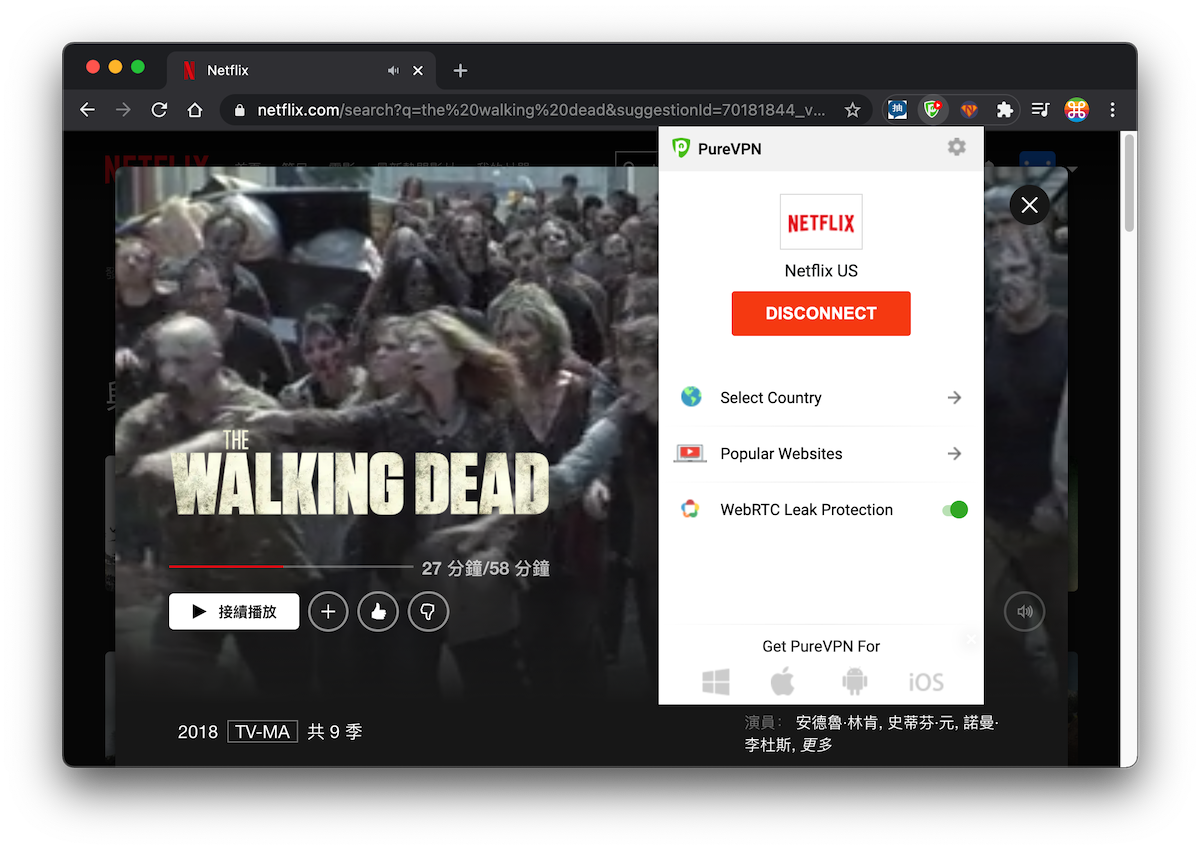Viewport: 1200px width, 850px height.
Task: Open a new browser tab
Action: click(x=460, y=71)
